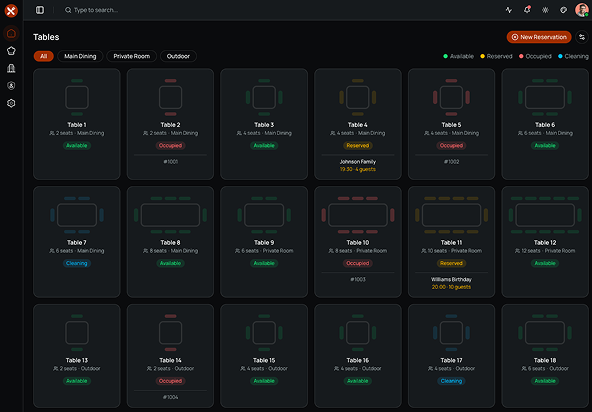Click the Table 14 Occupied badge
This screenshot has width=592, height=412.
click(x=171, y=381)
